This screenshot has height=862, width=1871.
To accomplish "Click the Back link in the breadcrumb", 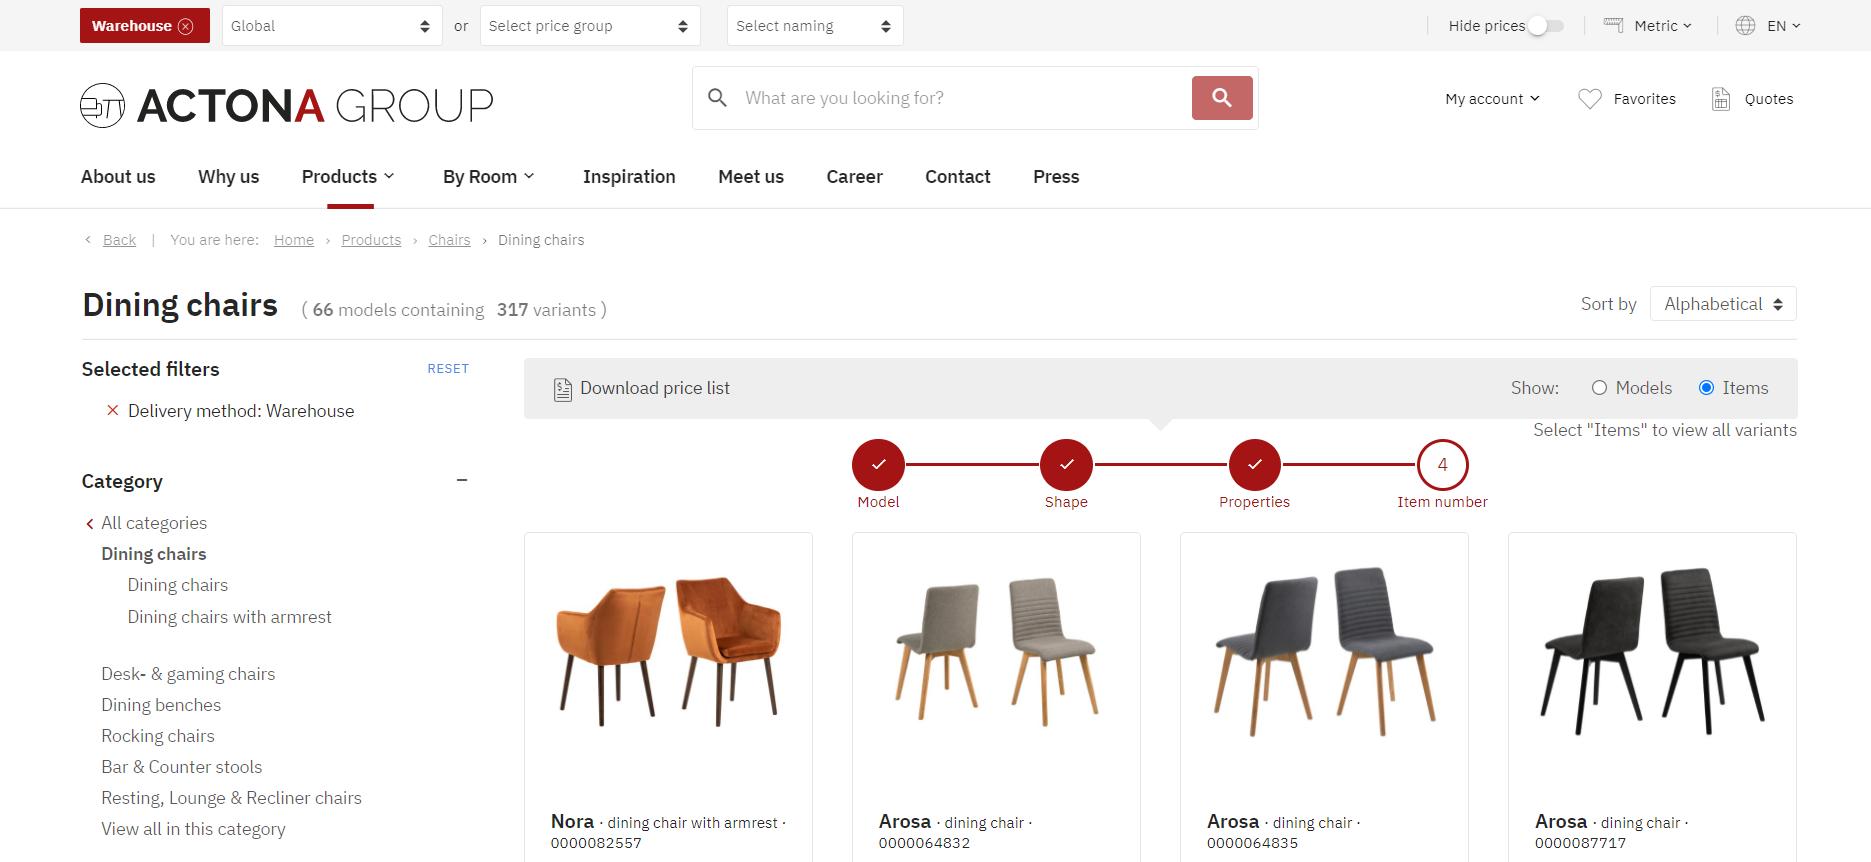I will click(119, 240).
